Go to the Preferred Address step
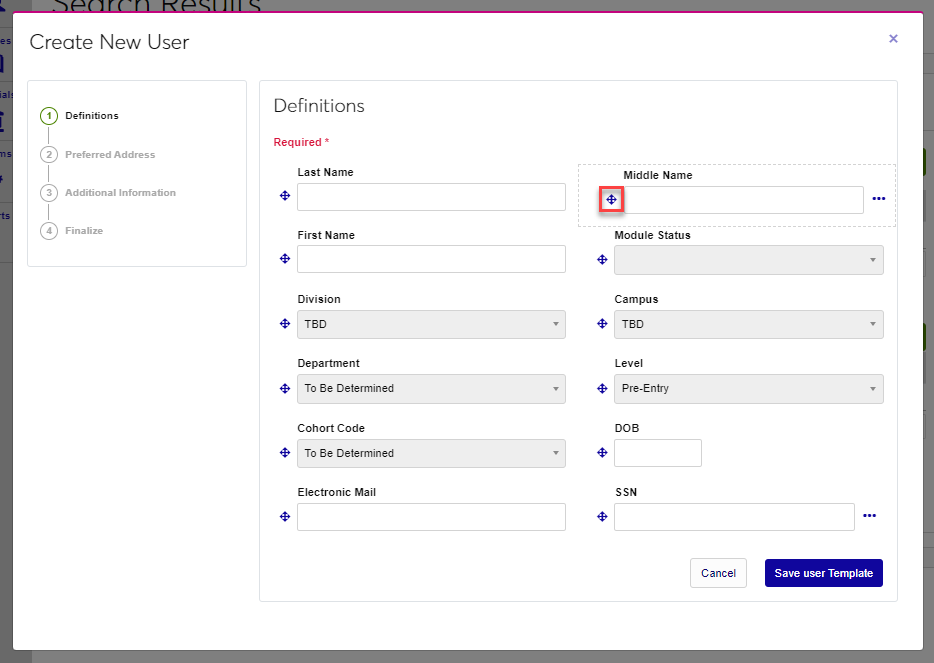Screen dimensions: 934x663 pos(110,155)
